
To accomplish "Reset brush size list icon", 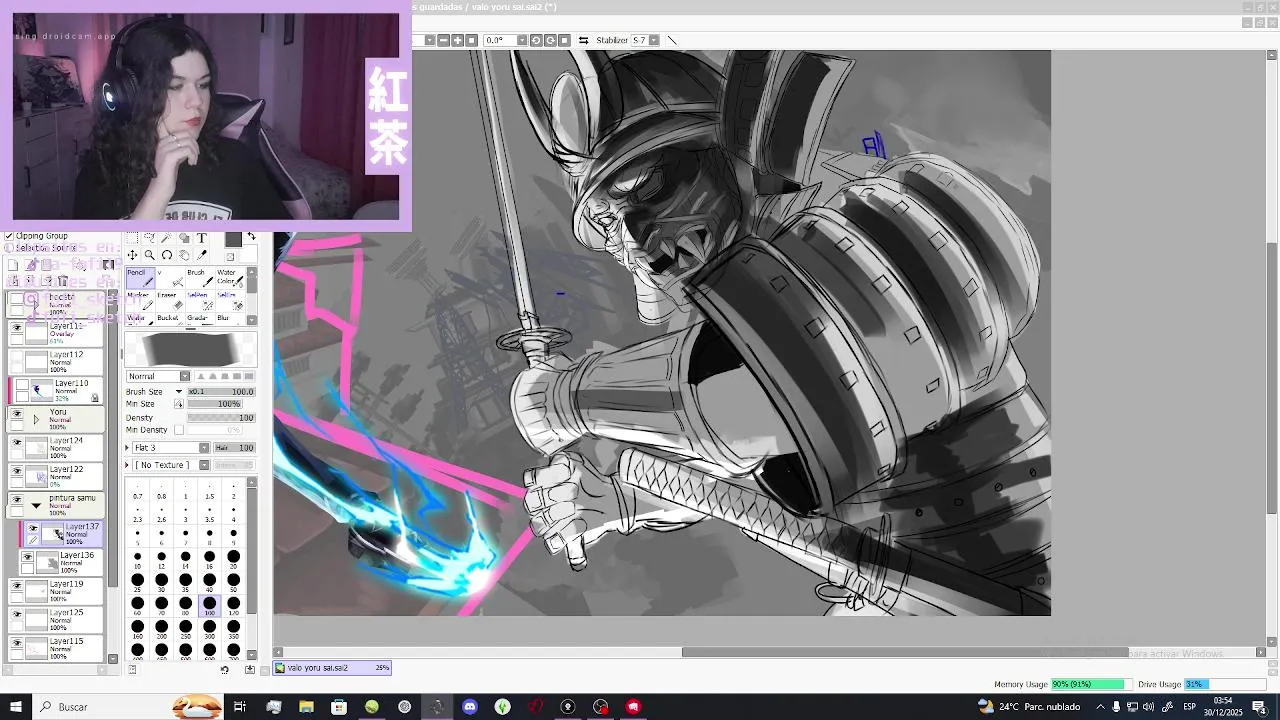I will (x=225, y=669).
